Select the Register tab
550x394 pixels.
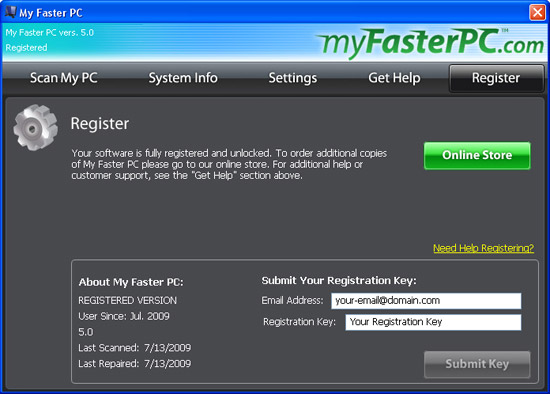(496, 78)
